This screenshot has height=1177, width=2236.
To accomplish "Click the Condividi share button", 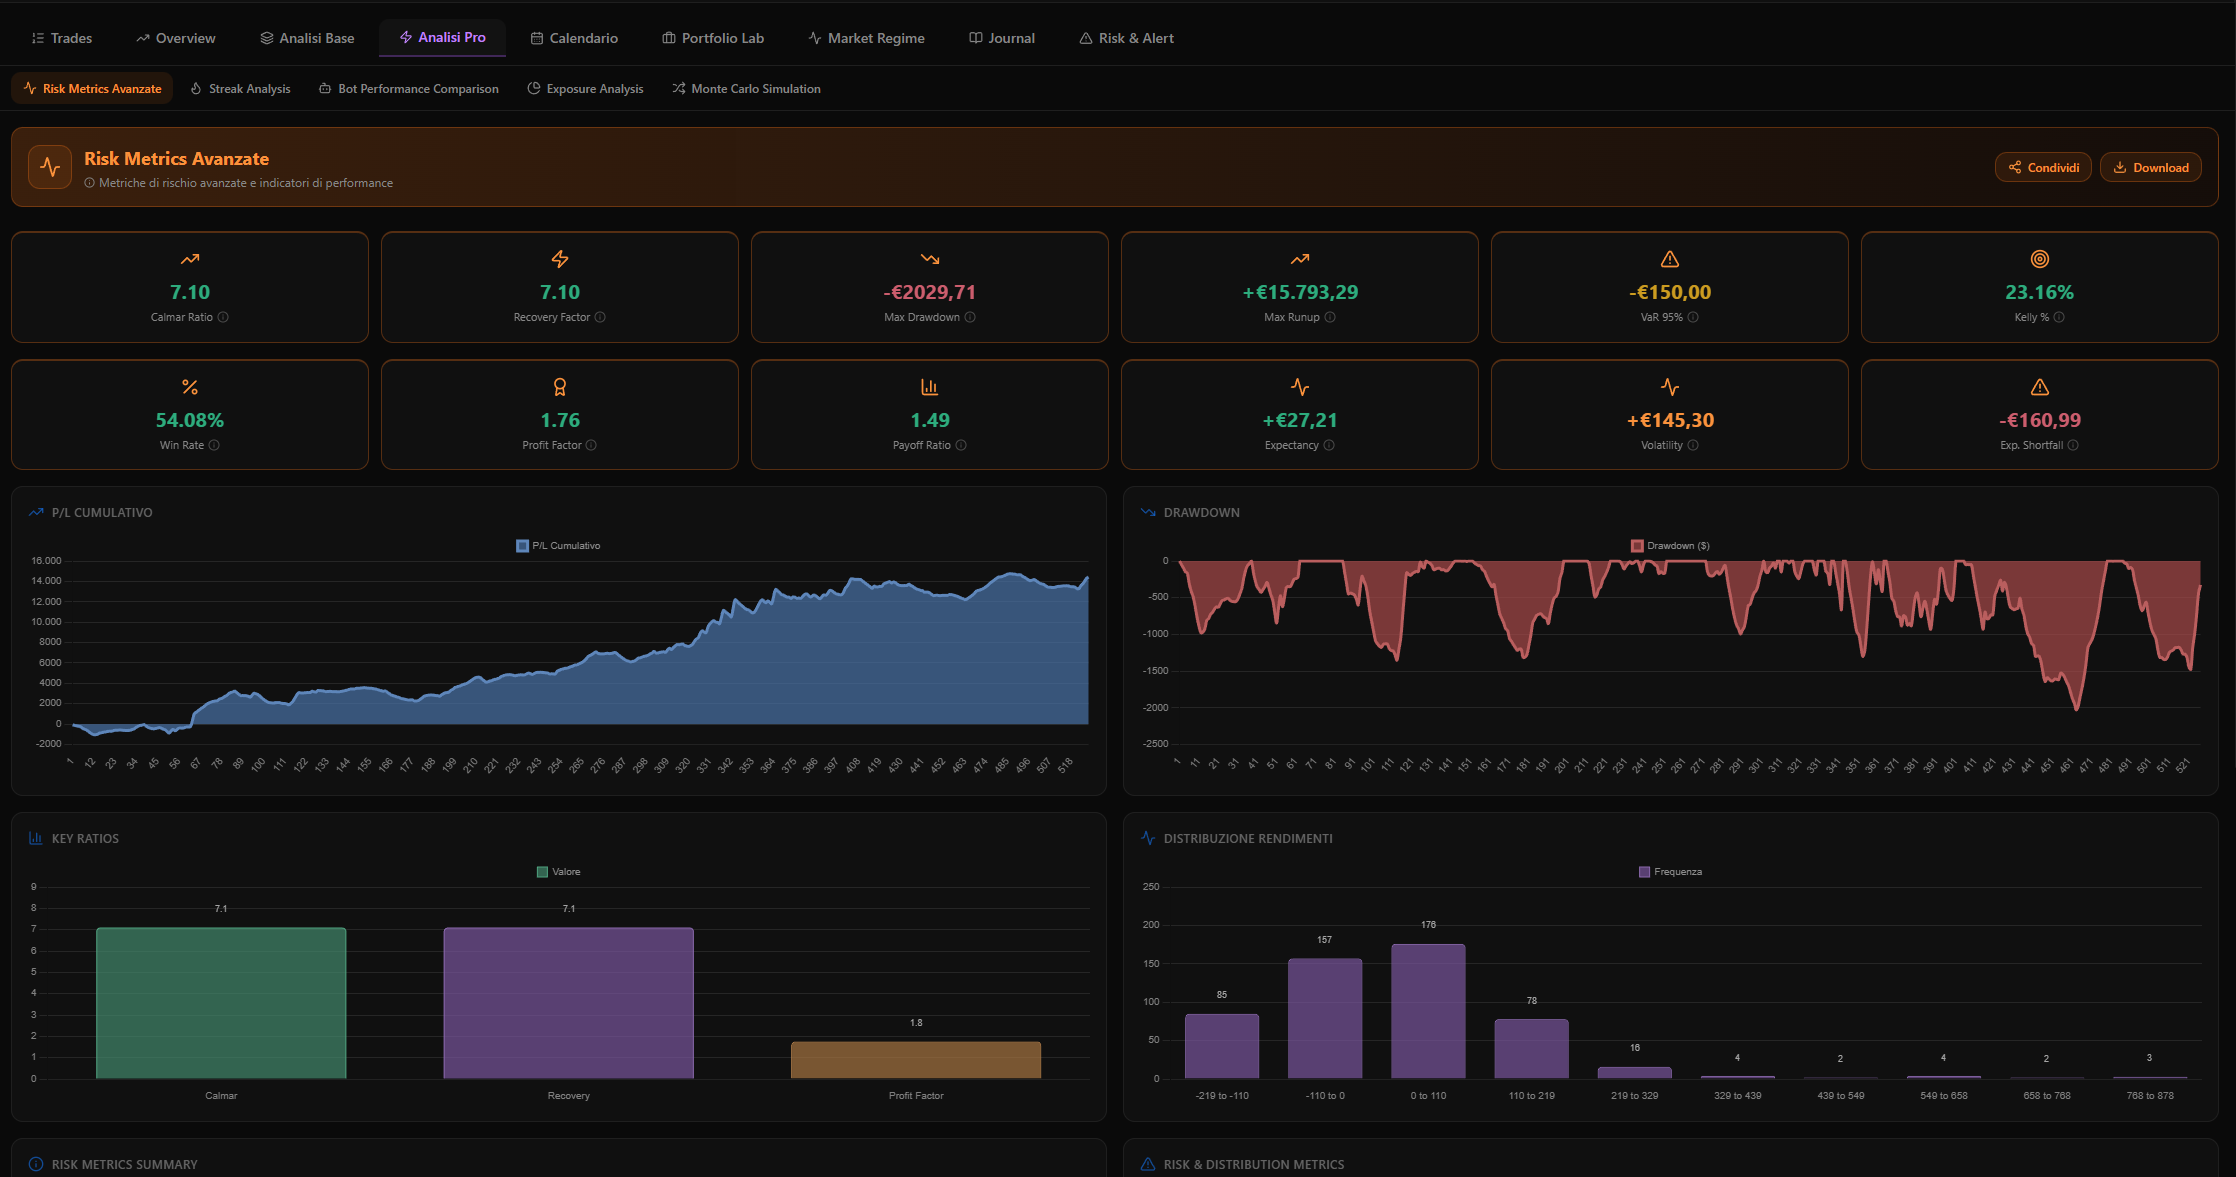I will [x=2043, y=168].
